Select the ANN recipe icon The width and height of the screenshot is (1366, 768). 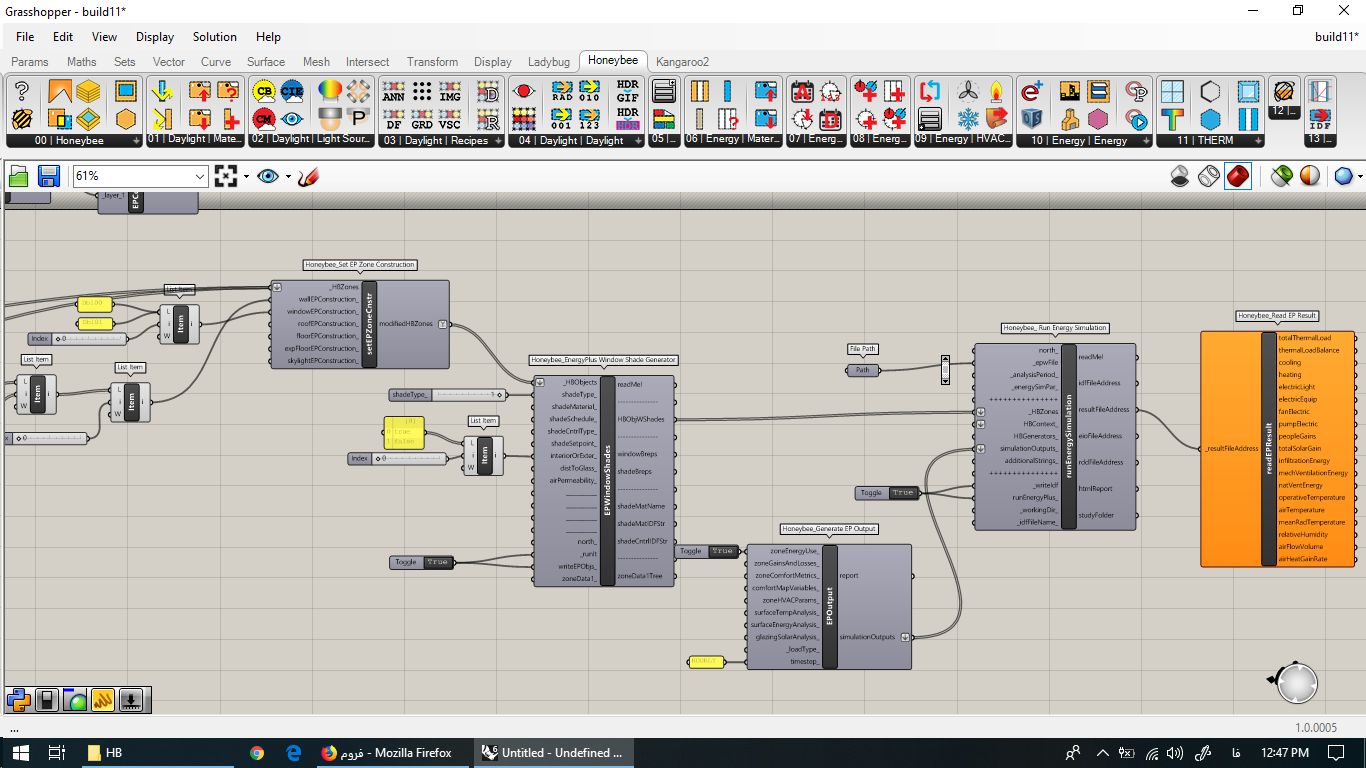(x=393, y=92)
